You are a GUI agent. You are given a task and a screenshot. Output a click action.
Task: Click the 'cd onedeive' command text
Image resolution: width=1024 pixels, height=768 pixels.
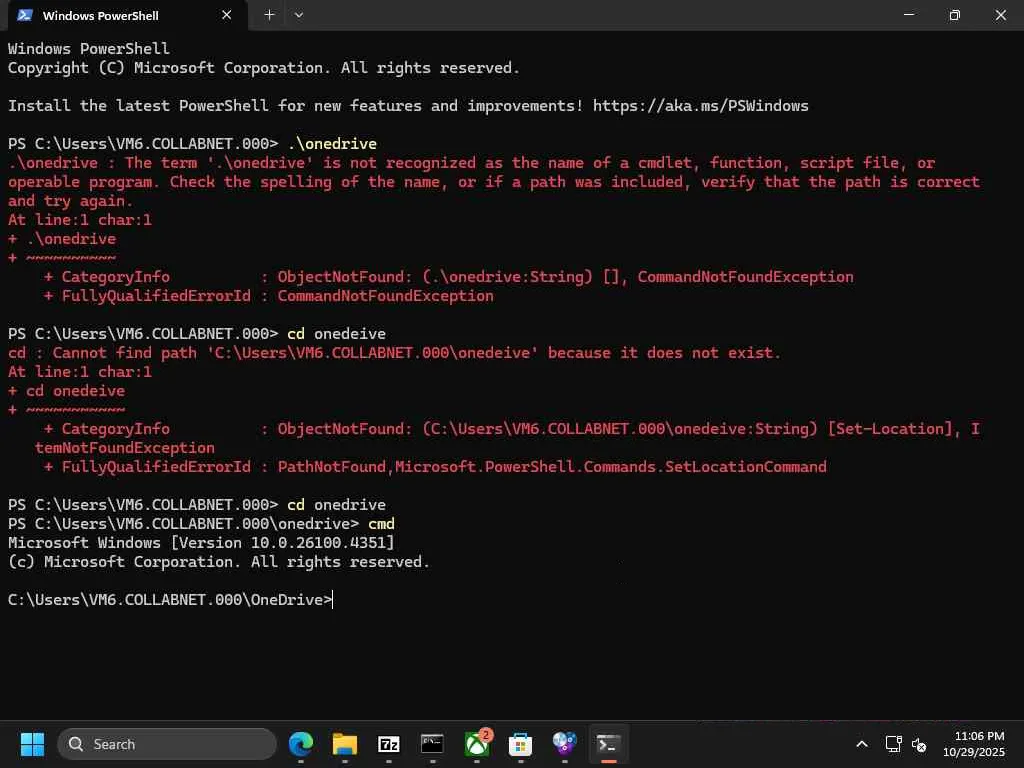click(x=336, y=334)
